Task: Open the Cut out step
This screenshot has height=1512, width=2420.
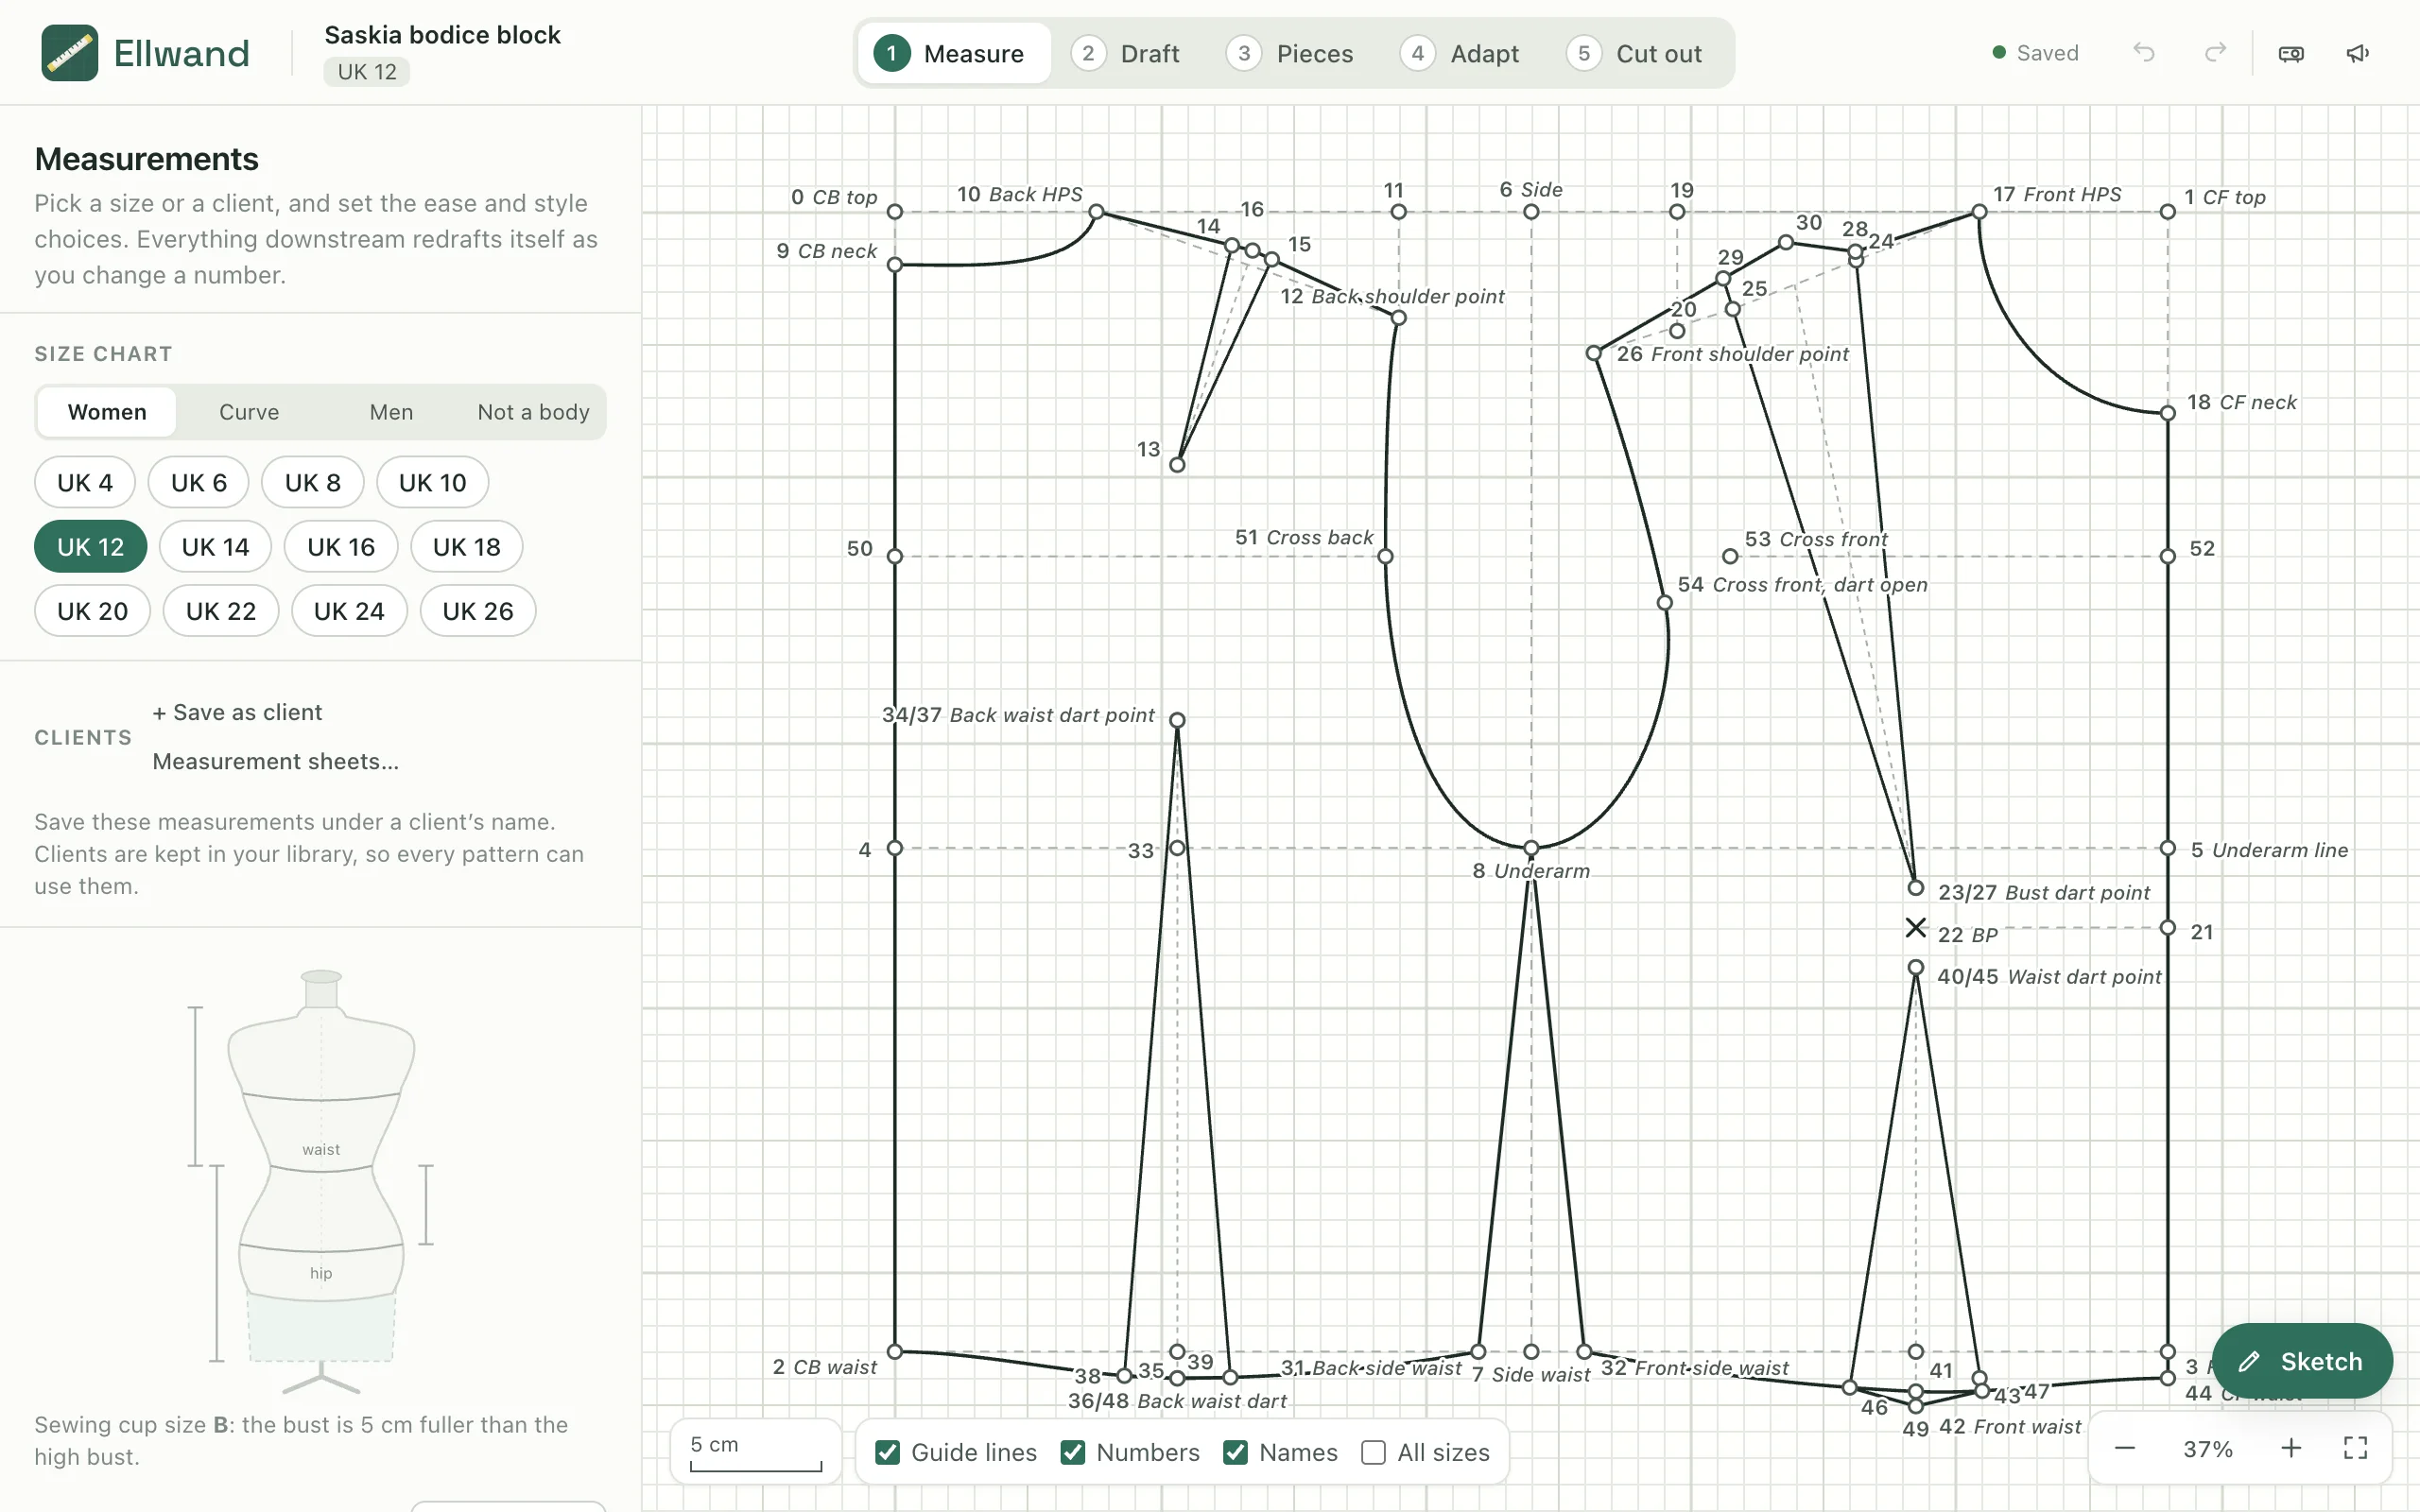Action: [x=1635, y=53]
